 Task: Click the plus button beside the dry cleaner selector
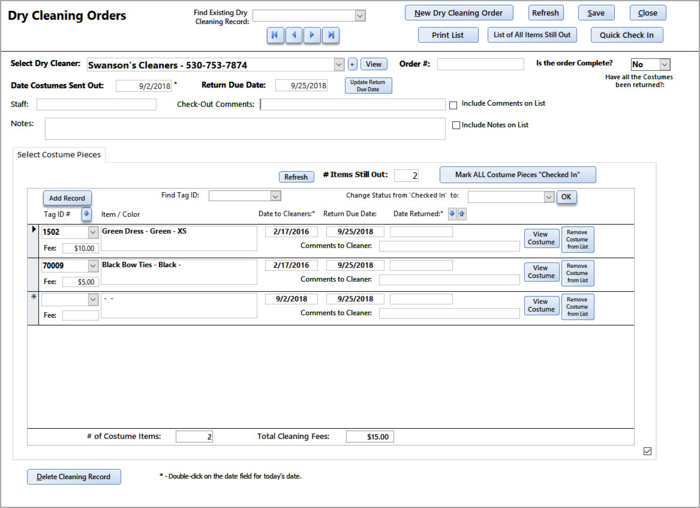tap(352, 64)
